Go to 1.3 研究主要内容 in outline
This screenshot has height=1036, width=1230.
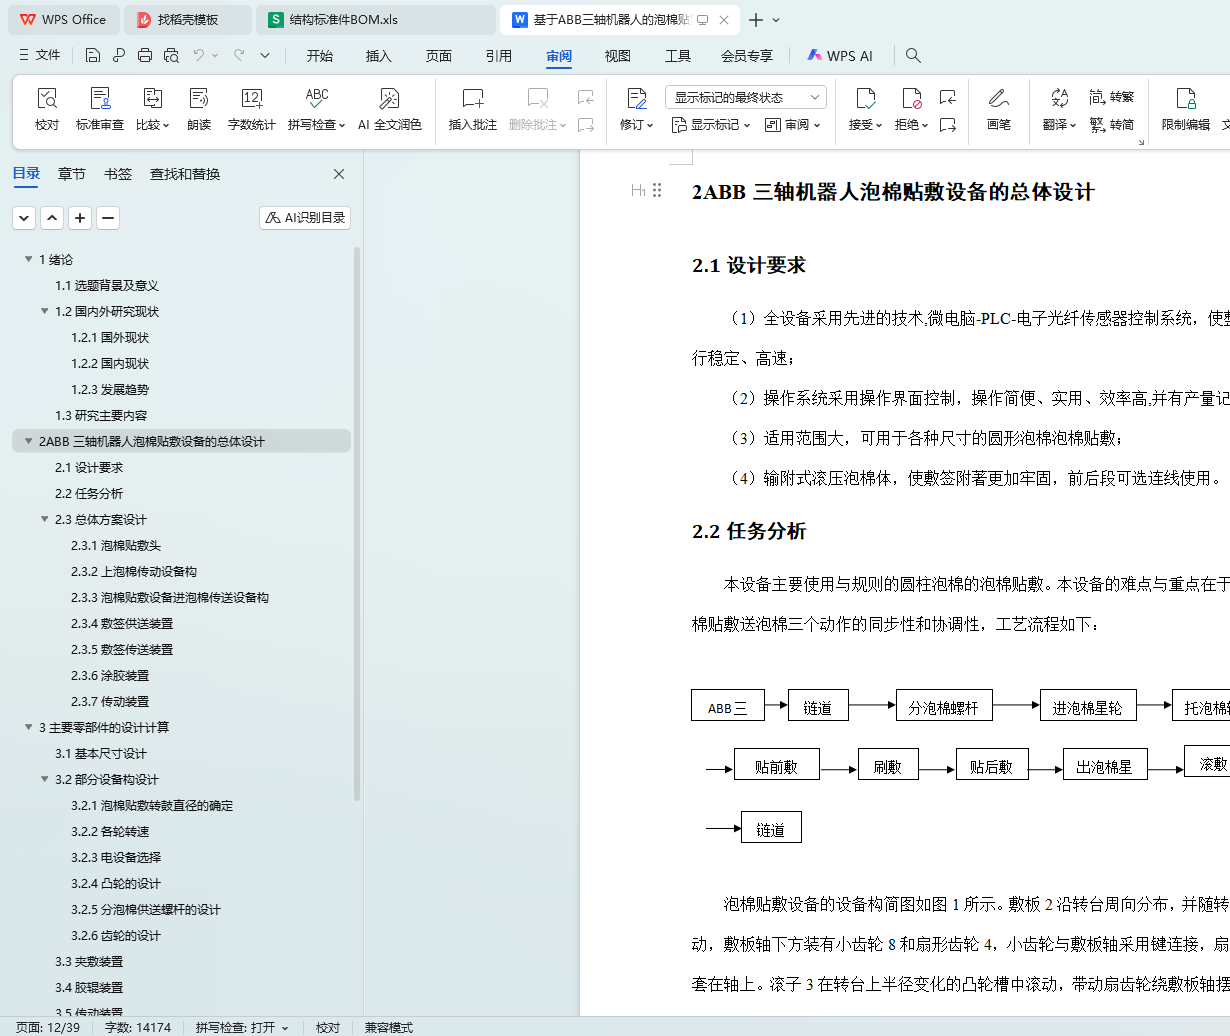(101, 415)
